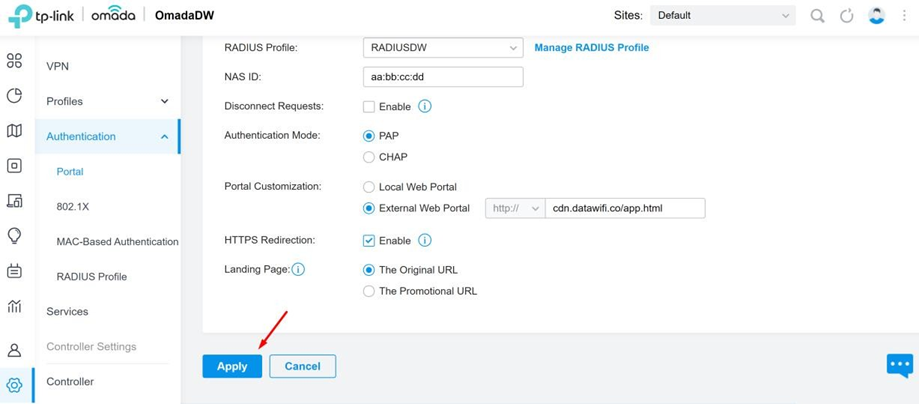Open MAC-Based Authentication menu item

117,242
